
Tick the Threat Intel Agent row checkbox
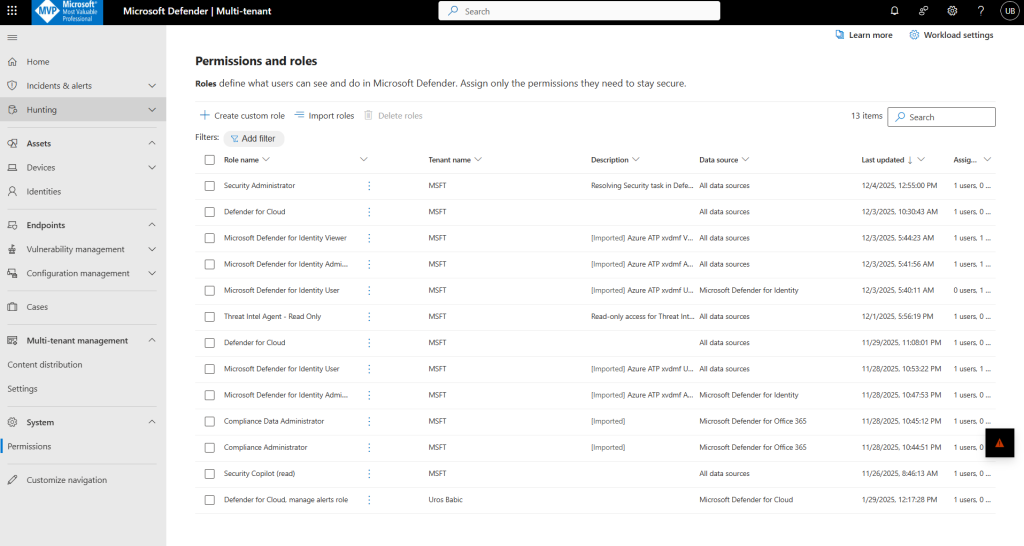210,317
